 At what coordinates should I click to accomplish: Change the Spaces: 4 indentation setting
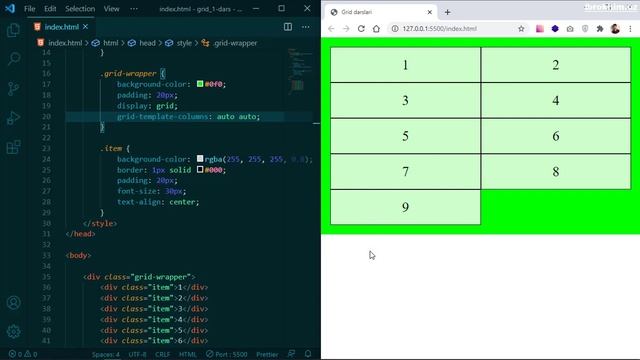pos(106,354)
